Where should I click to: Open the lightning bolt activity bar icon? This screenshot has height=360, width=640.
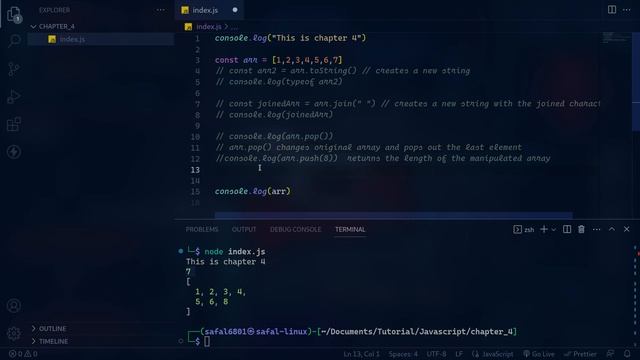[14, 152]
